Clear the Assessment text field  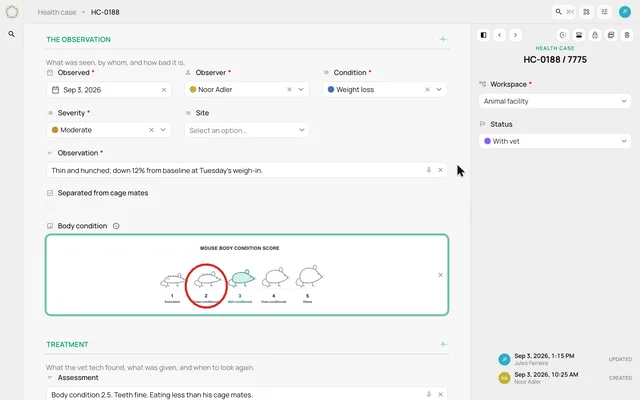440,394
